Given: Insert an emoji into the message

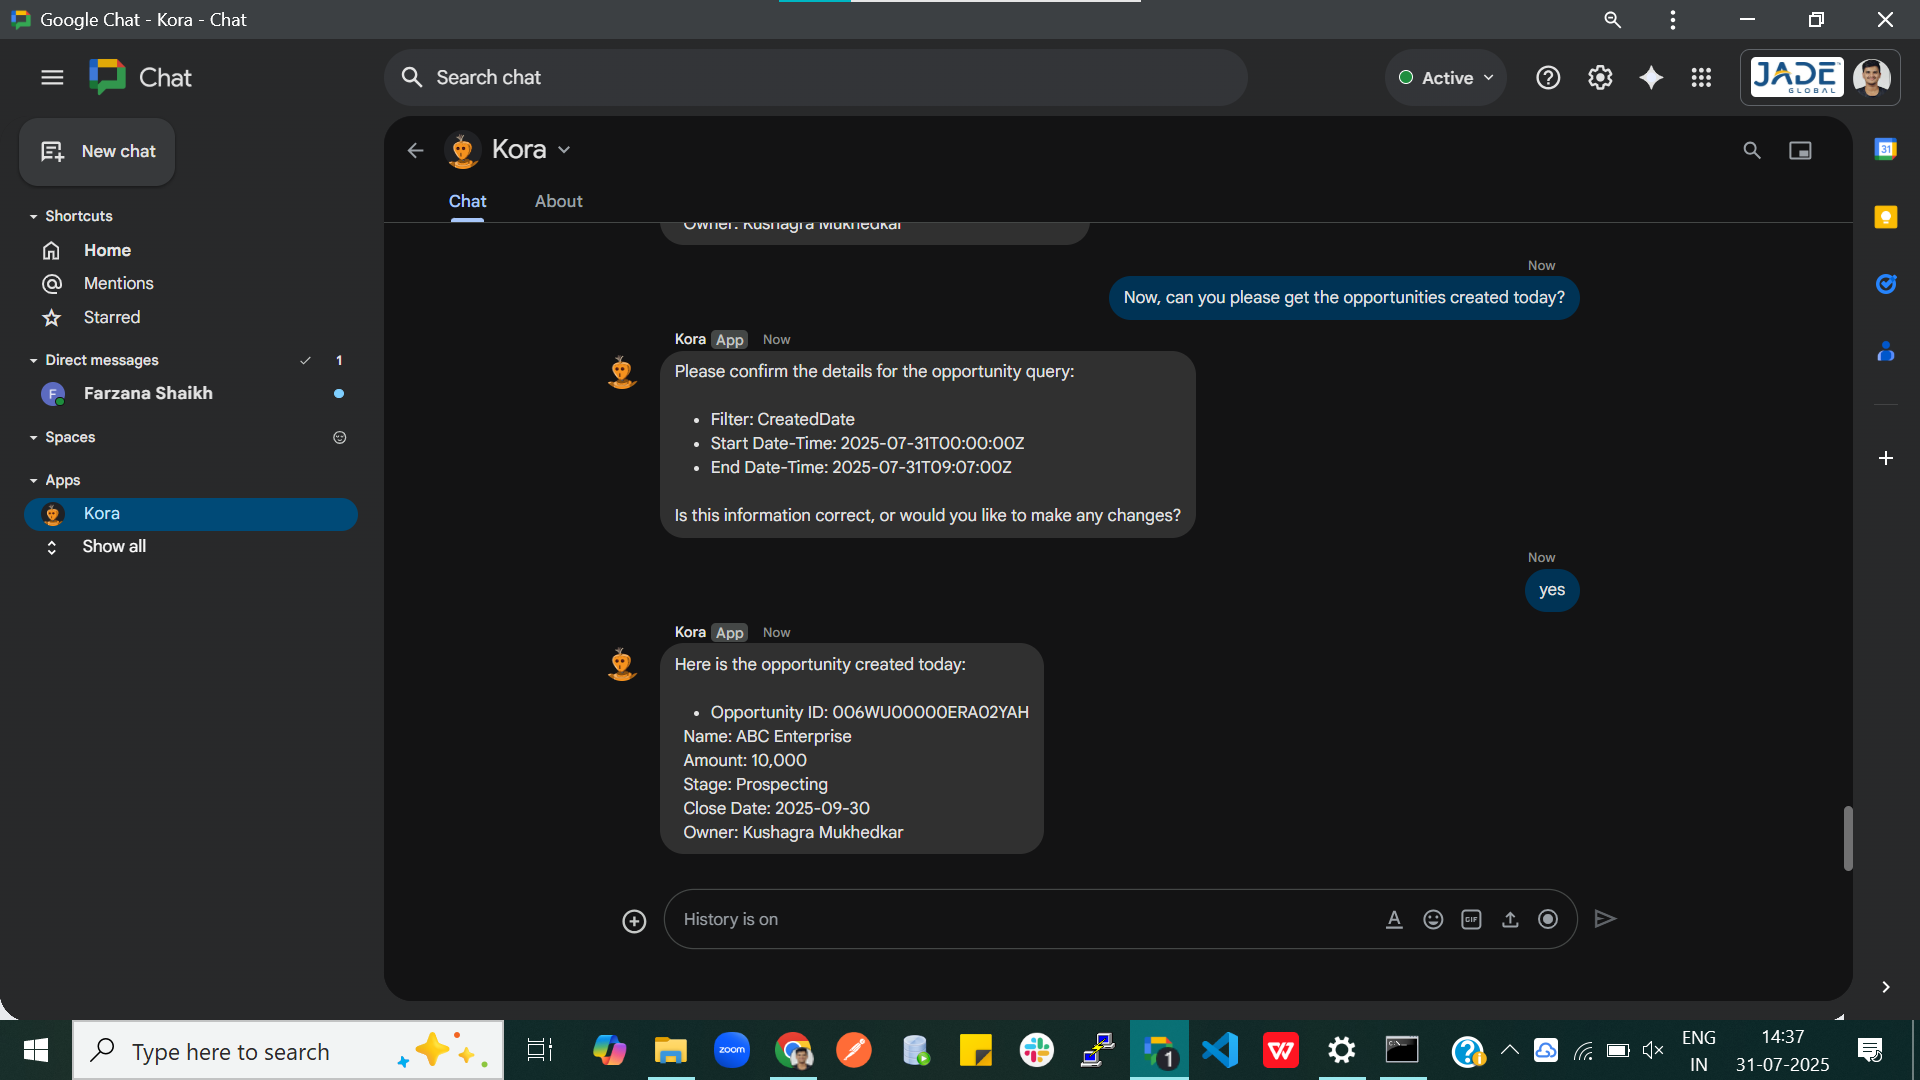Looking at the screenshot, I should tap(1433, 919).
